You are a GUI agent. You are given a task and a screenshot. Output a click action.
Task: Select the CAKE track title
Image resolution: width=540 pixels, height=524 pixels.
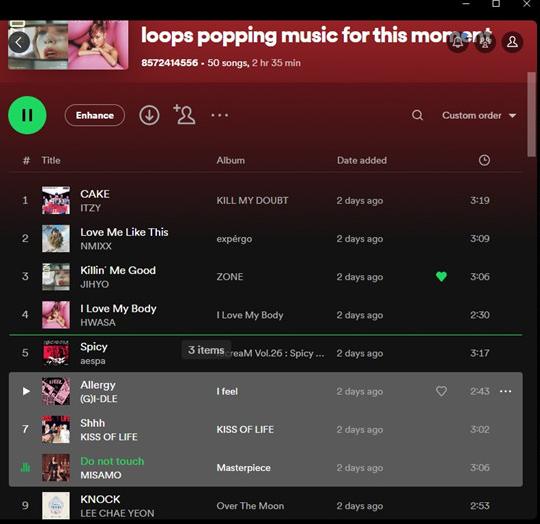95,194
